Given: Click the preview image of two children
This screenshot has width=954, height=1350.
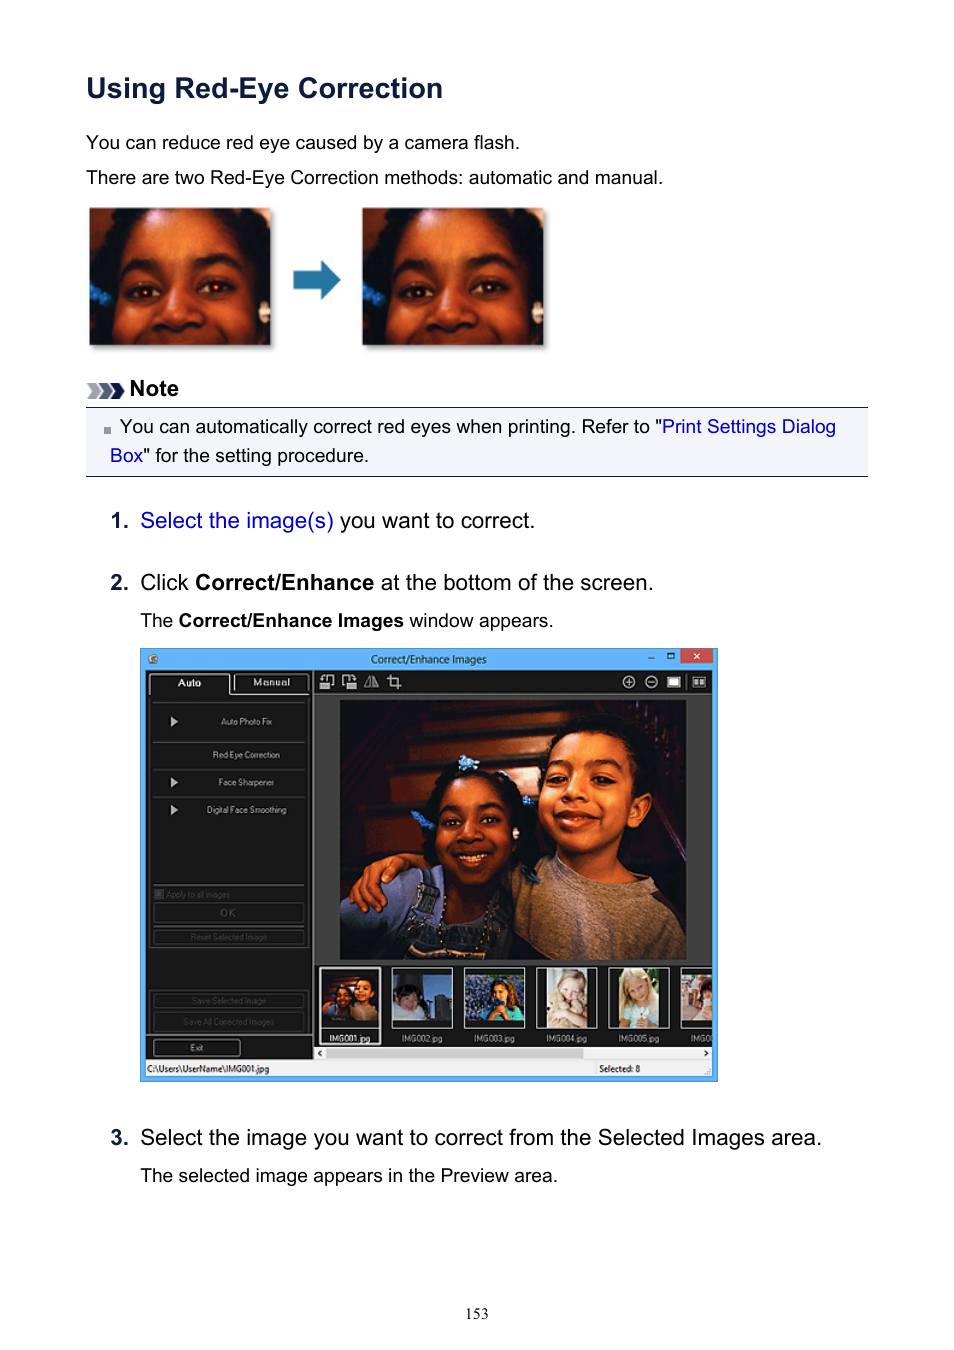Looking at the screenshot, I should tap(513, 829).
